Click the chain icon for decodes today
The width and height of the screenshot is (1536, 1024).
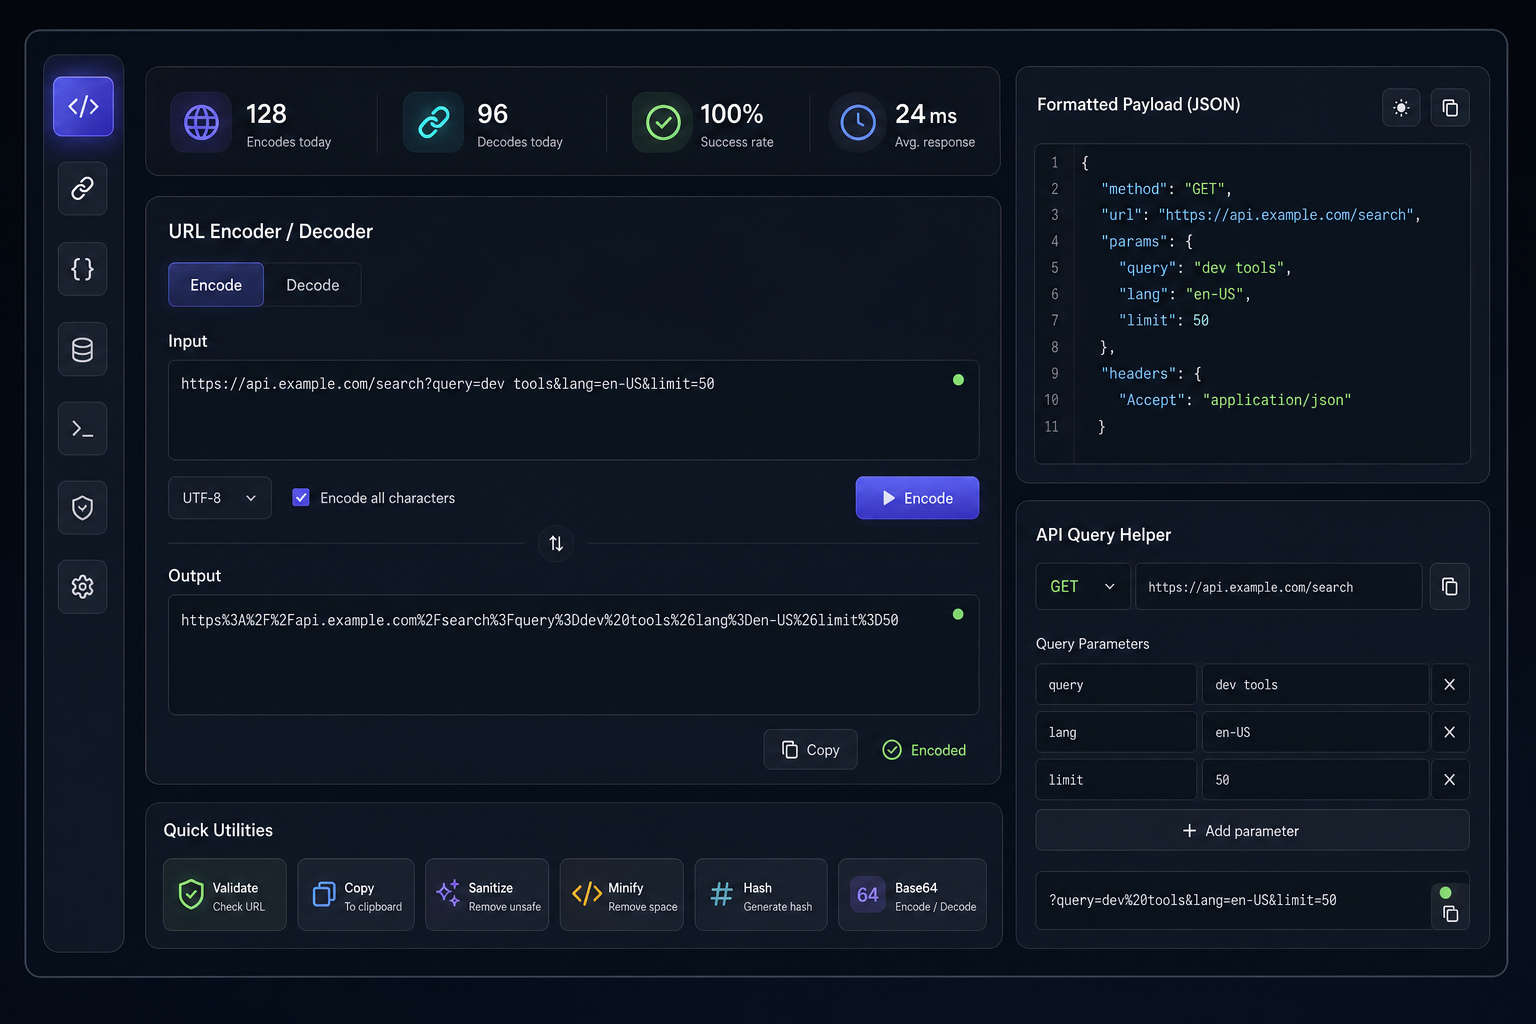433,123
